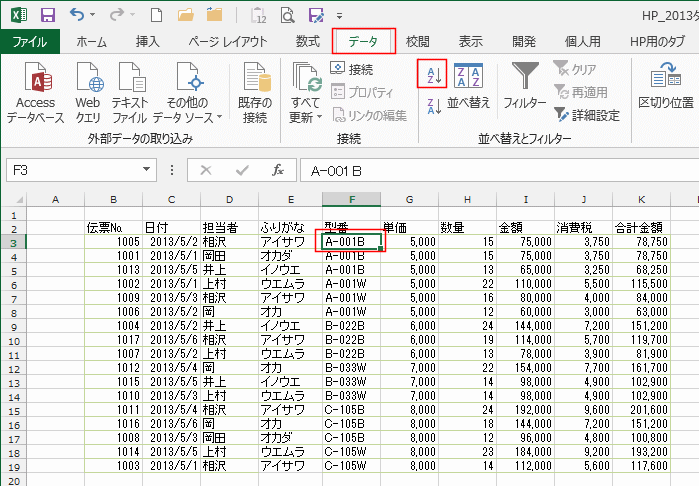Click the ascending sort A-Z icon
Image resolution: width=699 pixels, height=486 pixels.
[432, 73]
